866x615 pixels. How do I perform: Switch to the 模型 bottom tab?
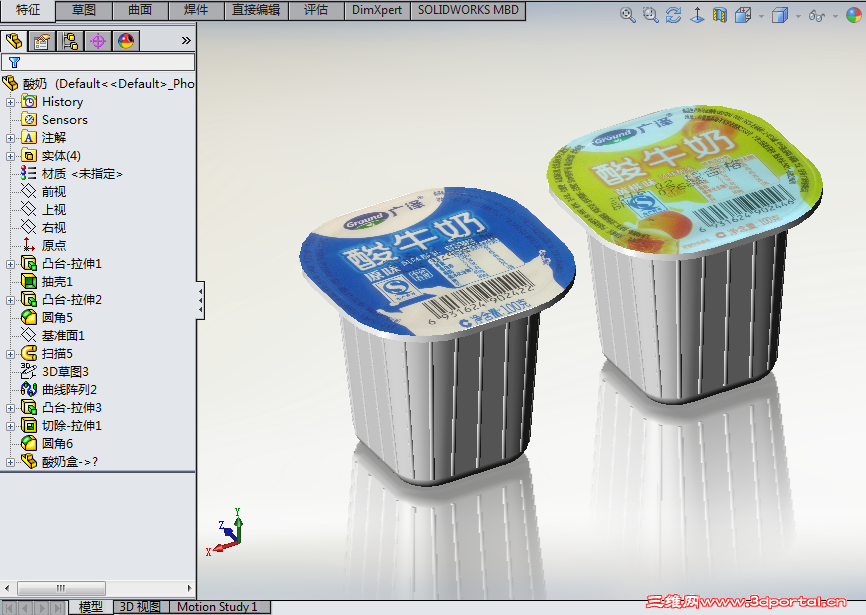pyautogui.click(x=91, y=607)
